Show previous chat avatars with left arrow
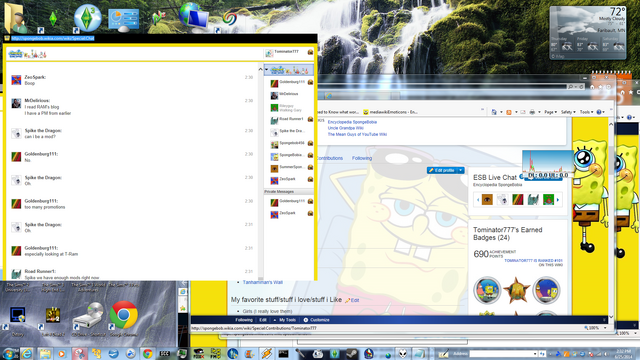640x360 pixels. [478, 200]
